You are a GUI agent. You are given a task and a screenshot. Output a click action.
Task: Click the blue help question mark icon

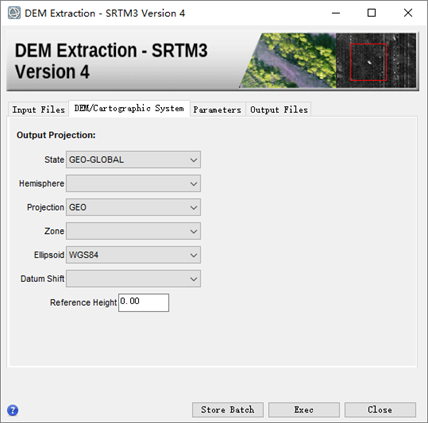(13, 410)
